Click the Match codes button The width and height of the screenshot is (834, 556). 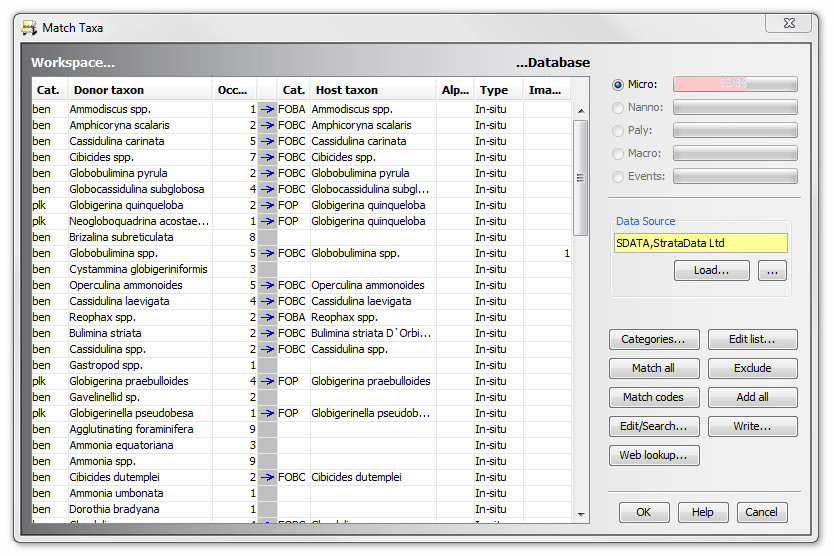tap(654, 397)
